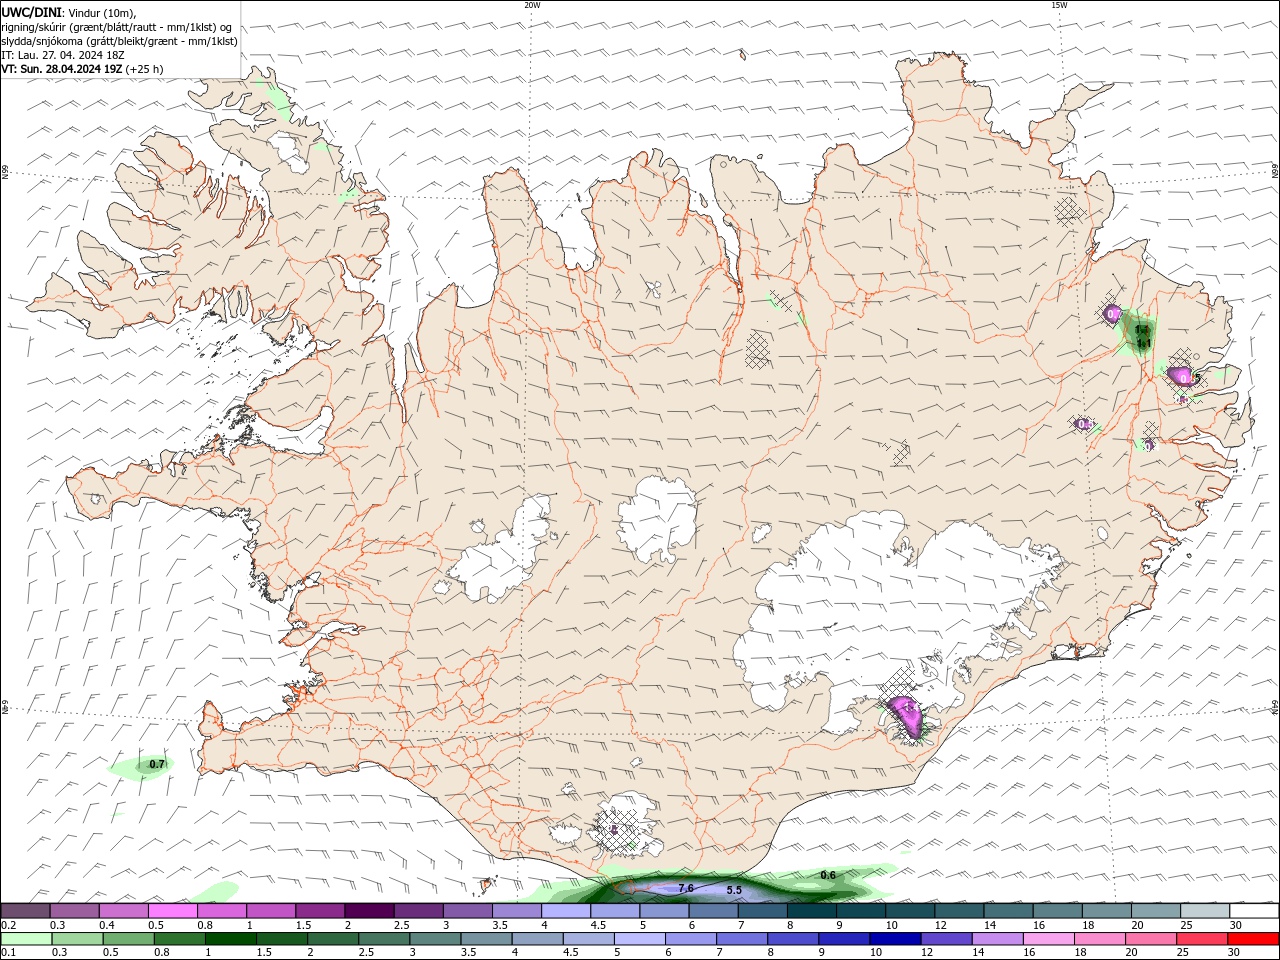Click the dark green rain patch in east Iceland
This screenshot has width=1280, height=960.
1140,335
